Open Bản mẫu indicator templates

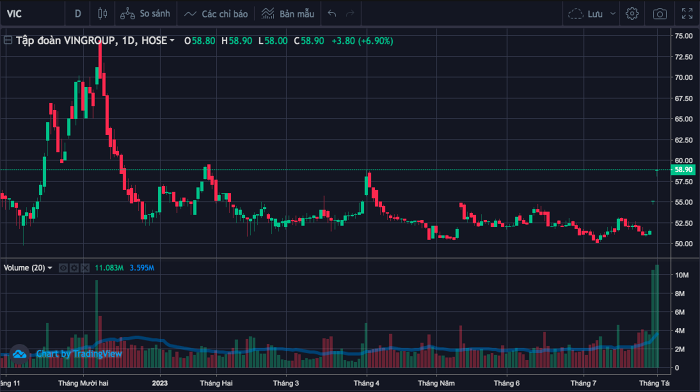point(288,14)
